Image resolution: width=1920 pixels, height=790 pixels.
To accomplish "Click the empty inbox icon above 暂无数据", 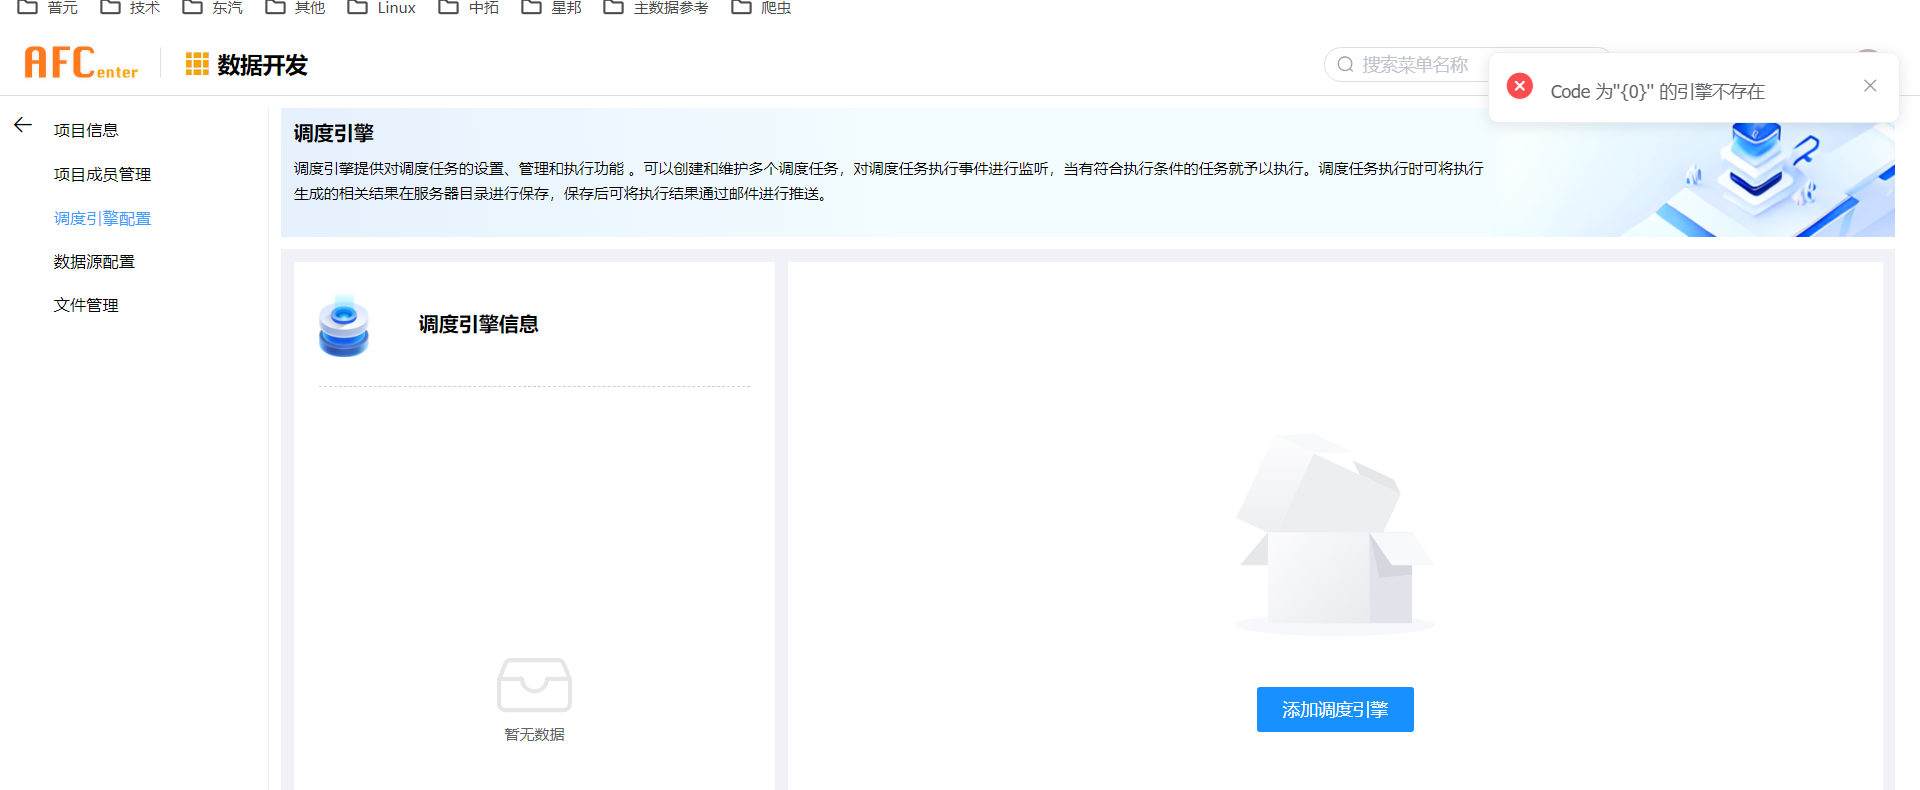I will 534,685.
